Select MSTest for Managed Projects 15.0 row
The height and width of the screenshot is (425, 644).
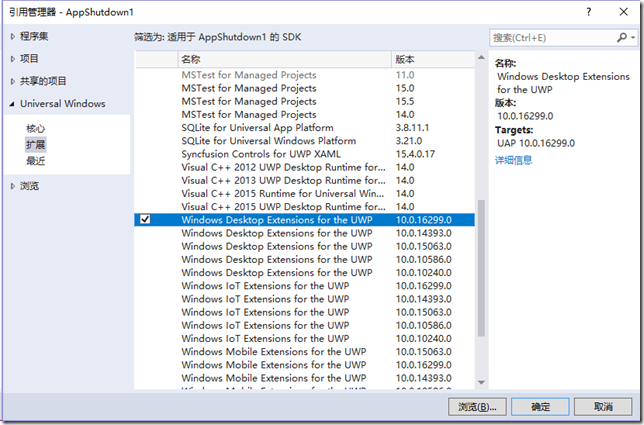tap(305, 88)
